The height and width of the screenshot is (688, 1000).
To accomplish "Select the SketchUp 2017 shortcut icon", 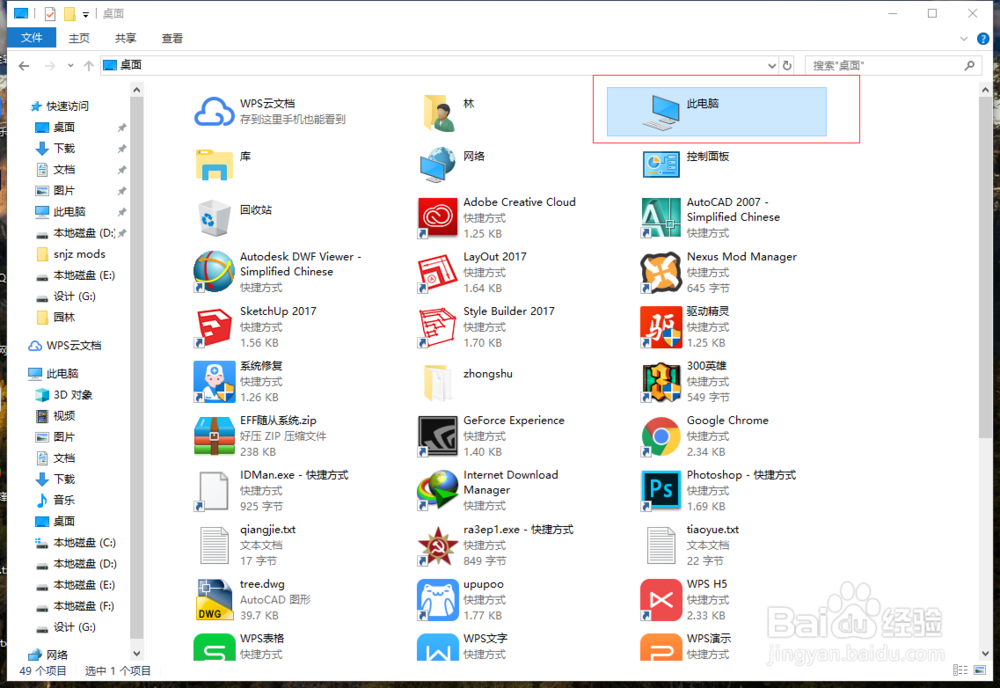I will (x=214, y=327).
